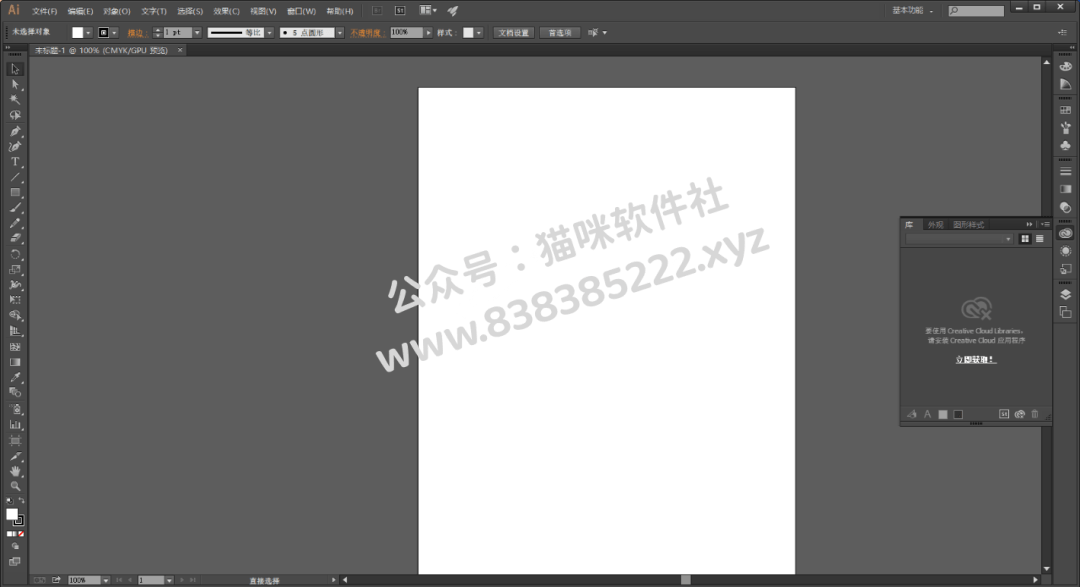The height and width of the screenshot is (587, 1080).
Task: Select the Hand tool
Action: tap(15, 471)
